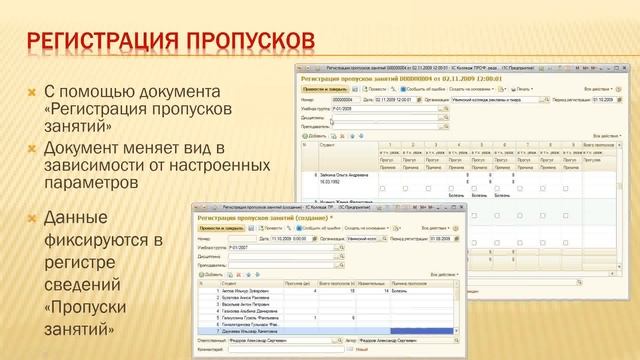Tick lesson 1 checkbox for Зайкина Ольга Андреевна
This screenshot has width=640, height=360.
pyautogui.click(x=382, y=189)
